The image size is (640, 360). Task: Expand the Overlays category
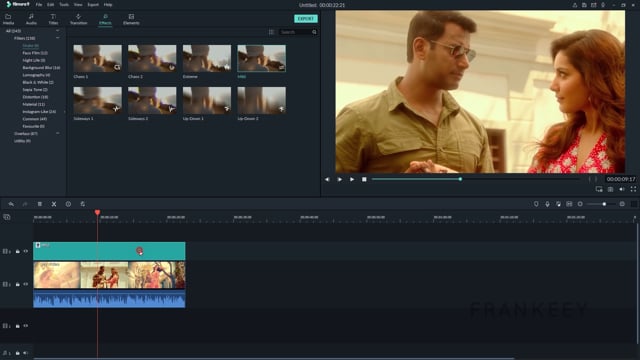tap(58, 133)
